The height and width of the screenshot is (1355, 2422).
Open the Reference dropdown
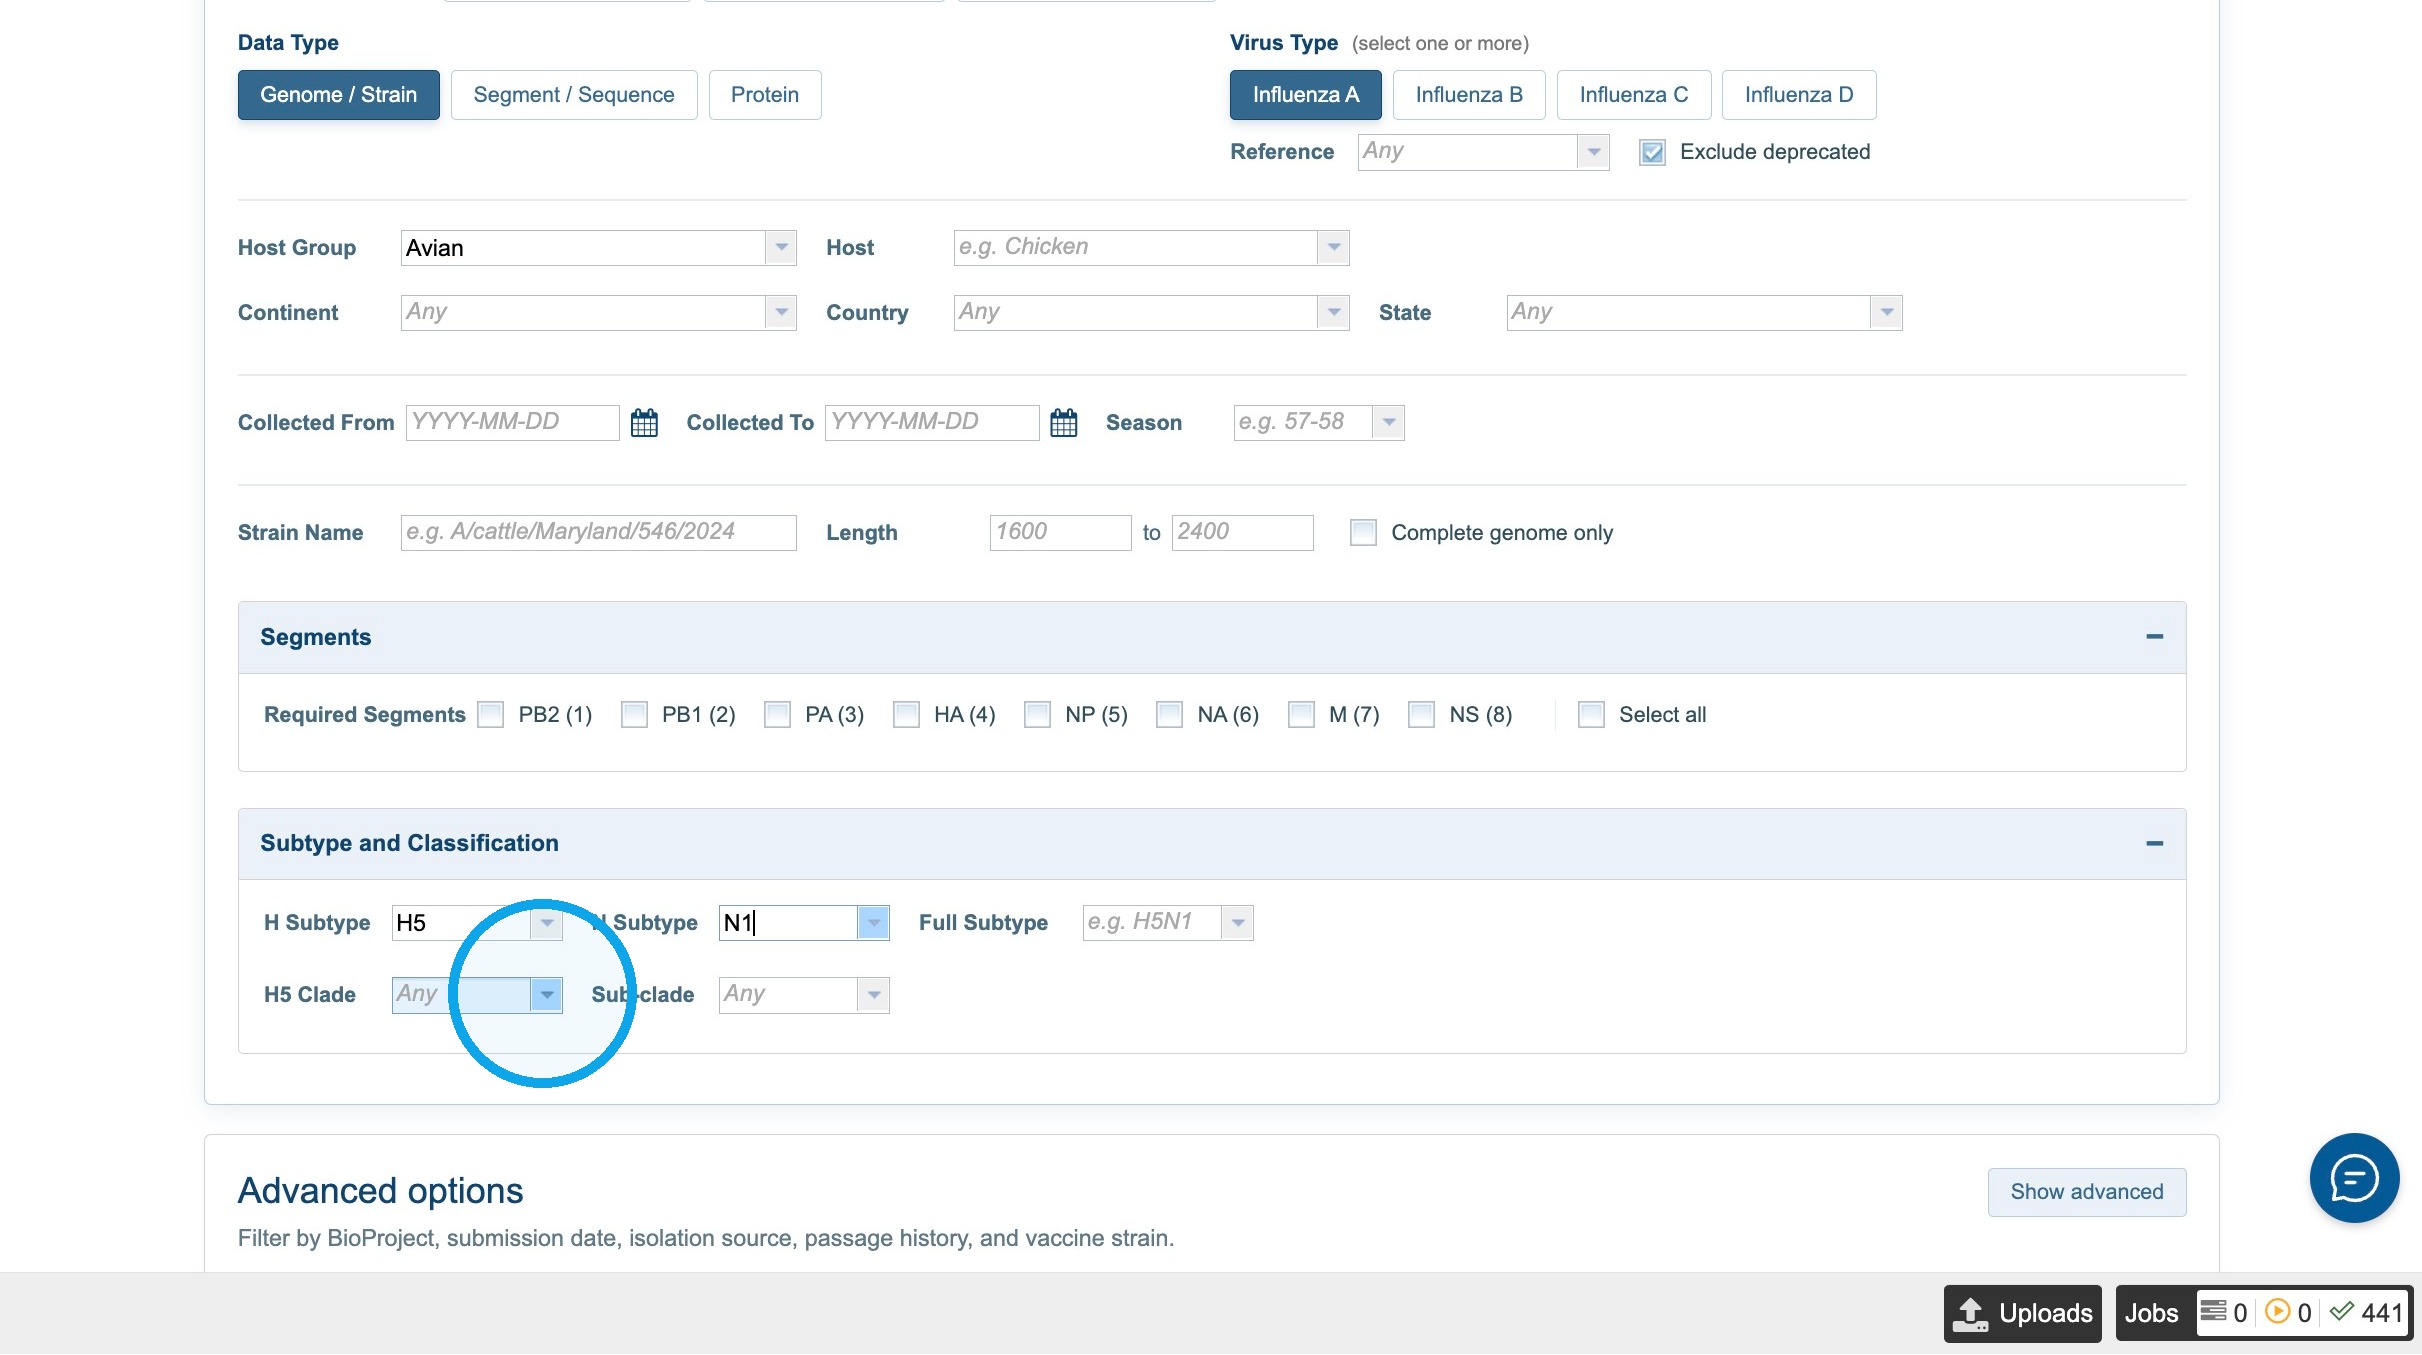(1593, 152)
